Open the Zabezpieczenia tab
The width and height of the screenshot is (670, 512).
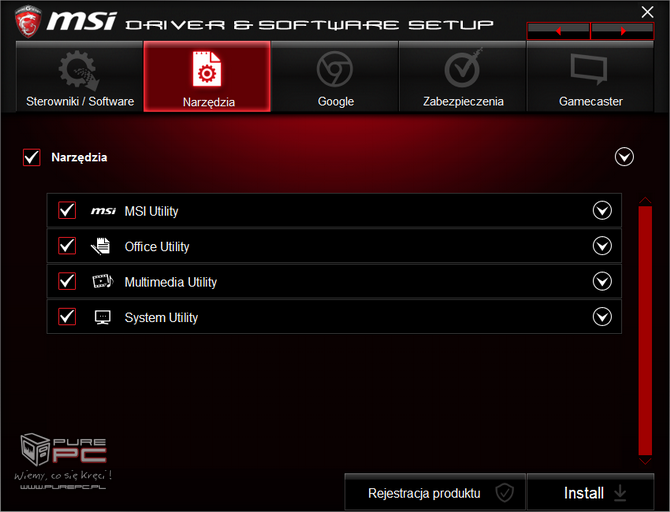462,77
